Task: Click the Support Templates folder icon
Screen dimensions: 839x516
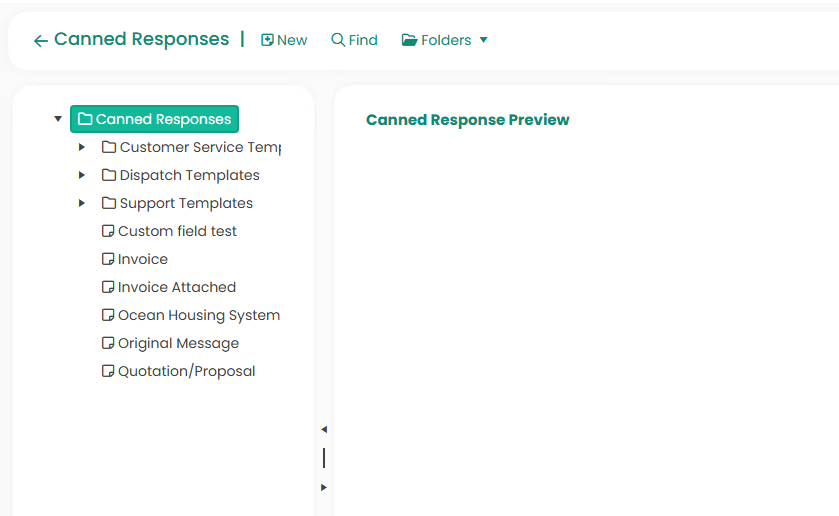Action: pyautogui.click(x=109, y=203)
